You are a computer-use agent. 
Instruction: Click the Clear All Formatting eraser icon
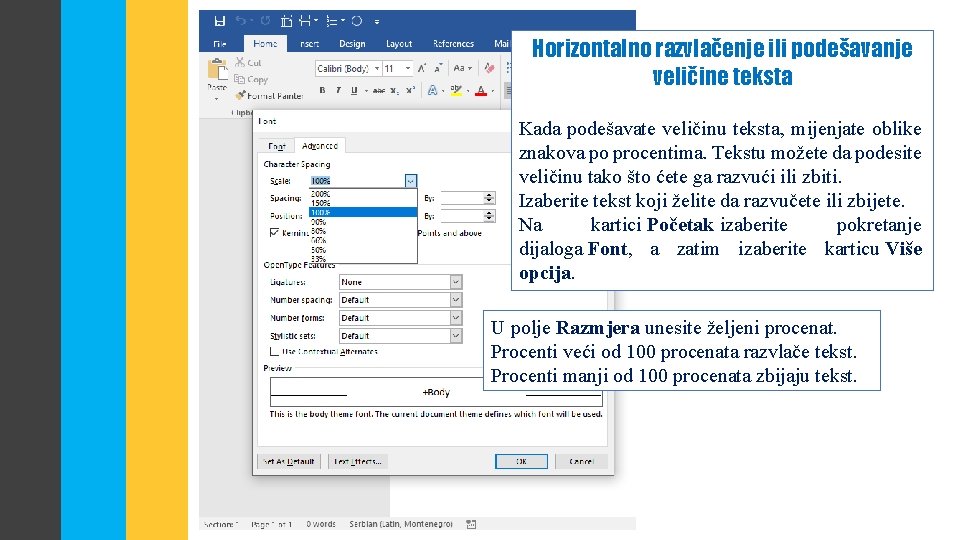[x=489, y=68]
